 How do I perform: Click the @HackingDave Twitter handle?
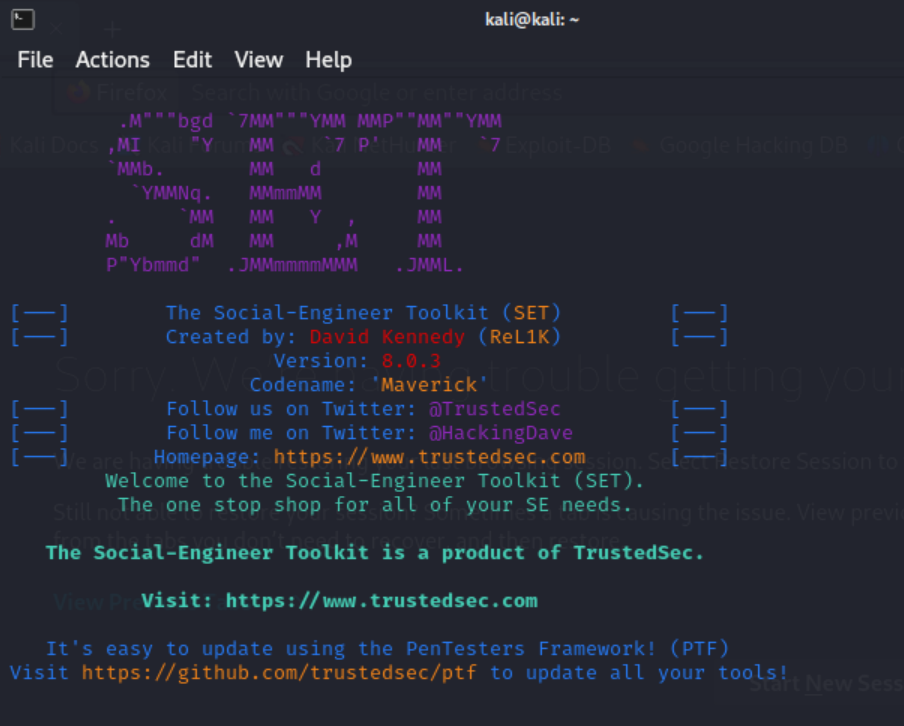coord(500,432)
